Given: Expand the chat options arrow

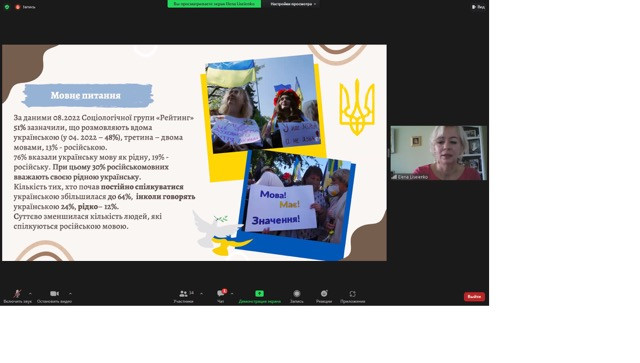Looking at the screenshot, I should 232,294.
